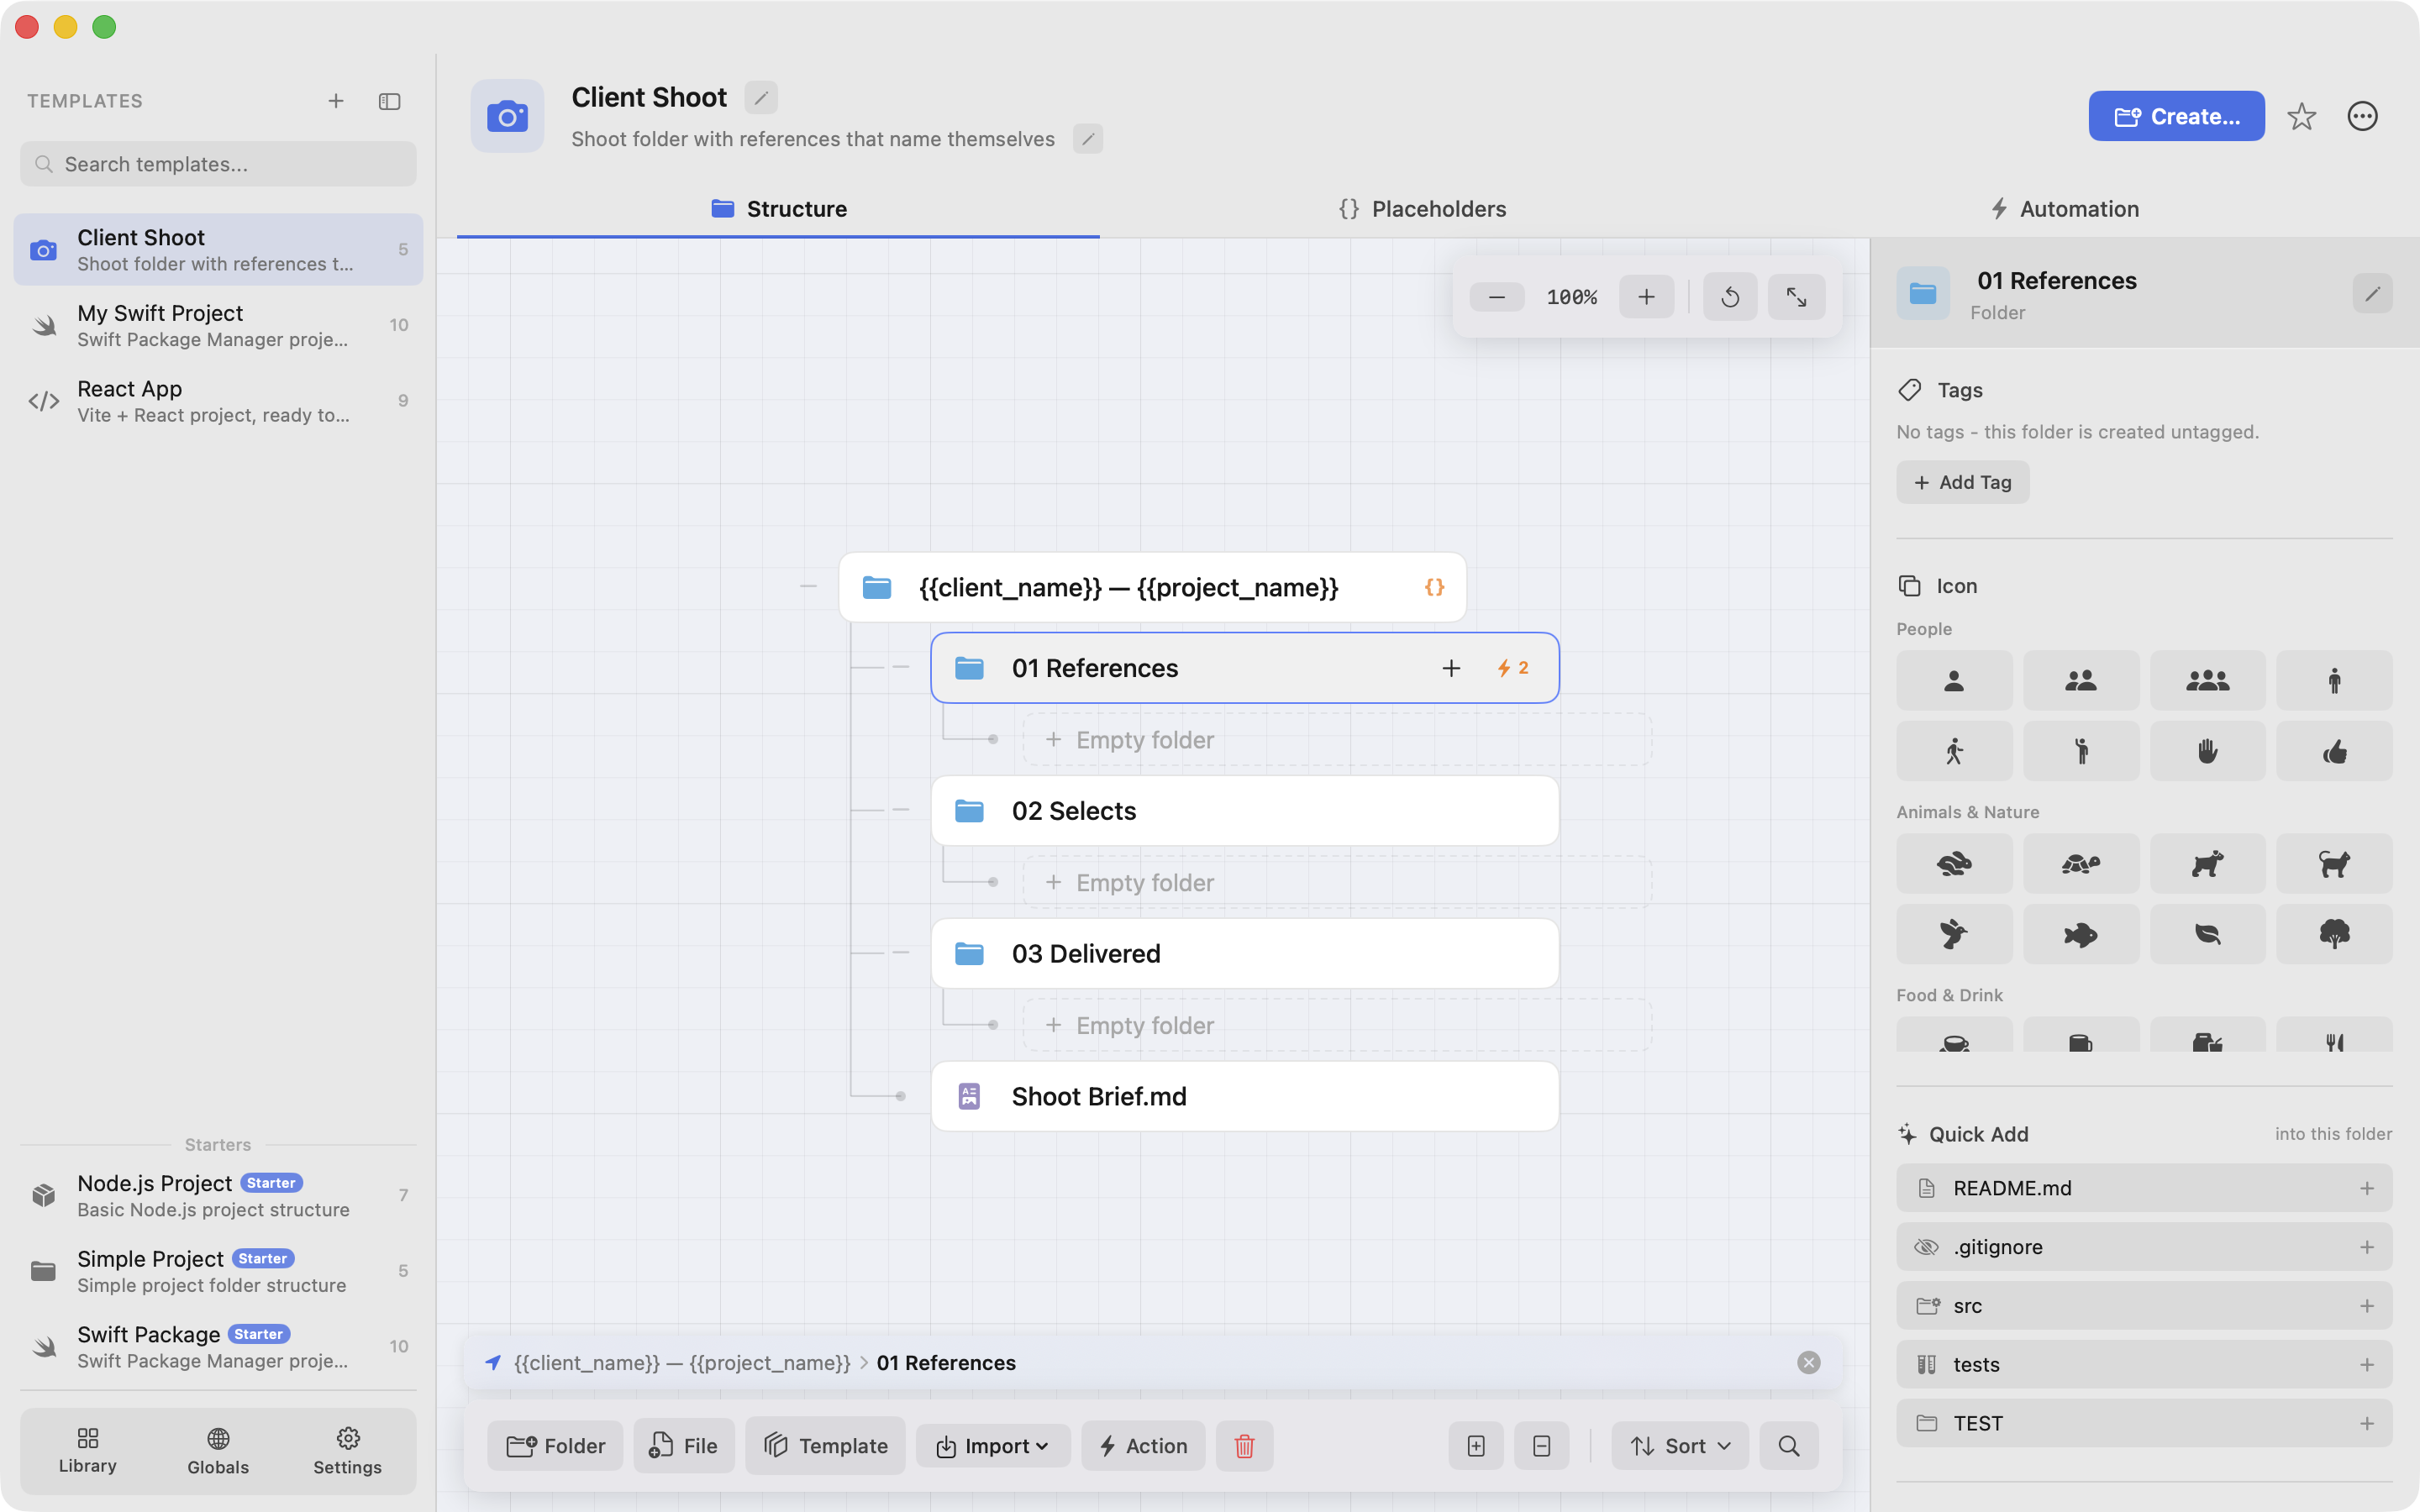Search the structure with magnifier icon
This screenshot has width=2420, height=1512.
[1789, 1446]
